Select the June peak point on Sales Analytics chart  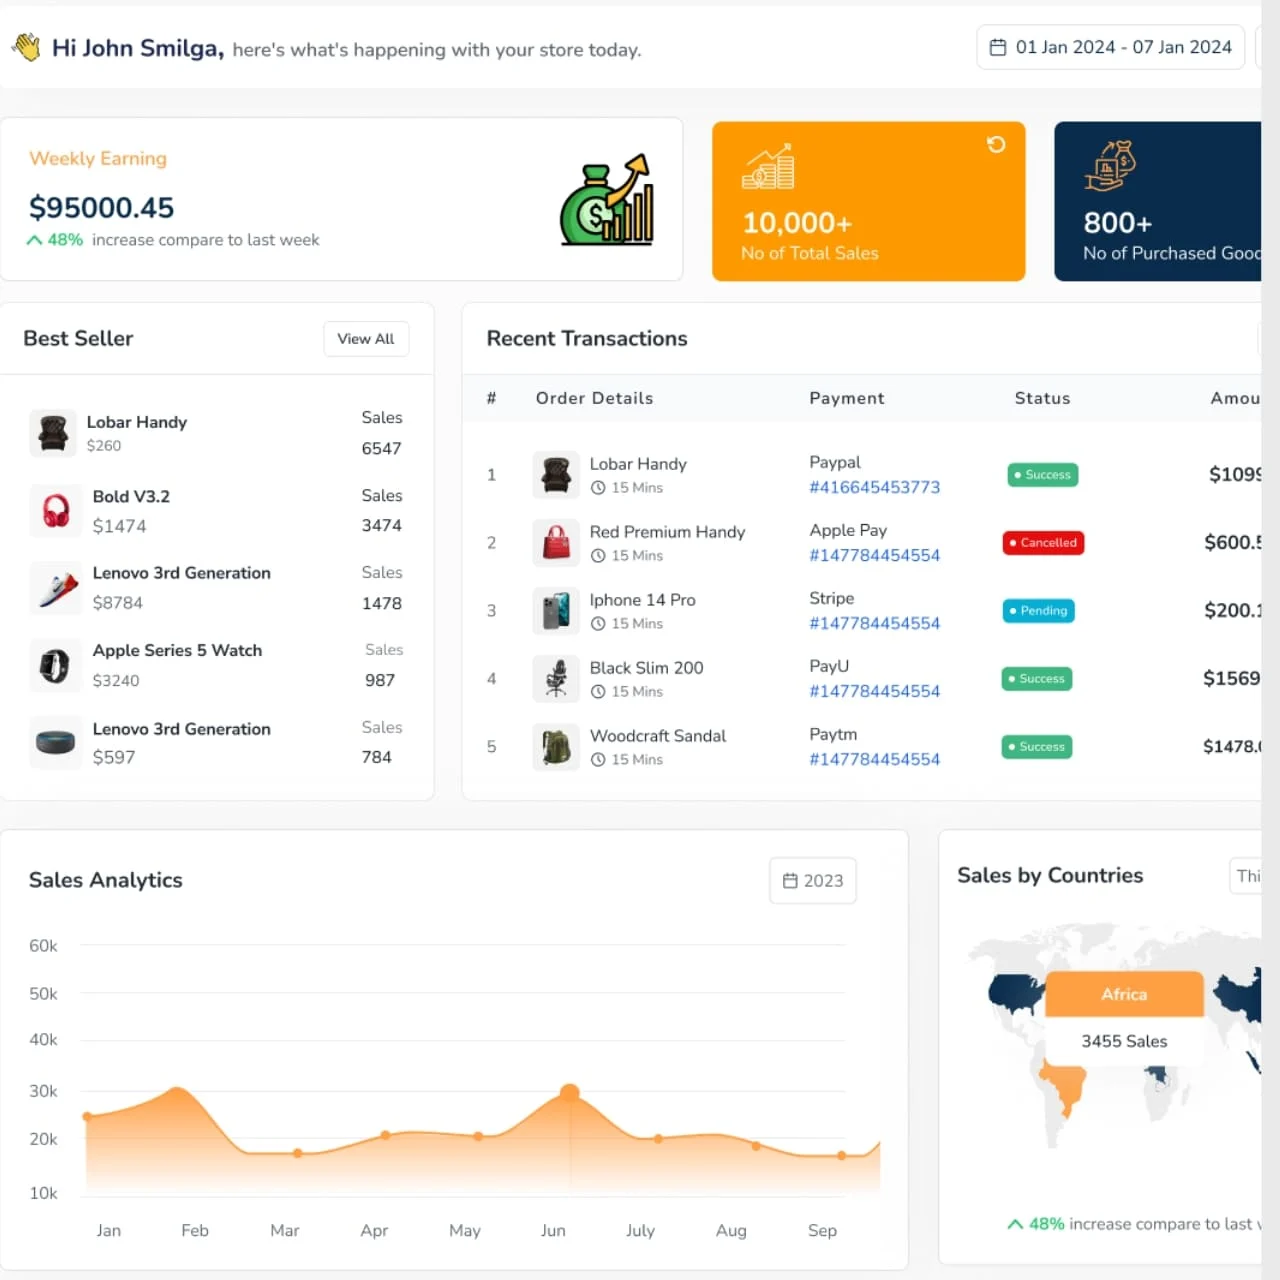pos(569,1093)
